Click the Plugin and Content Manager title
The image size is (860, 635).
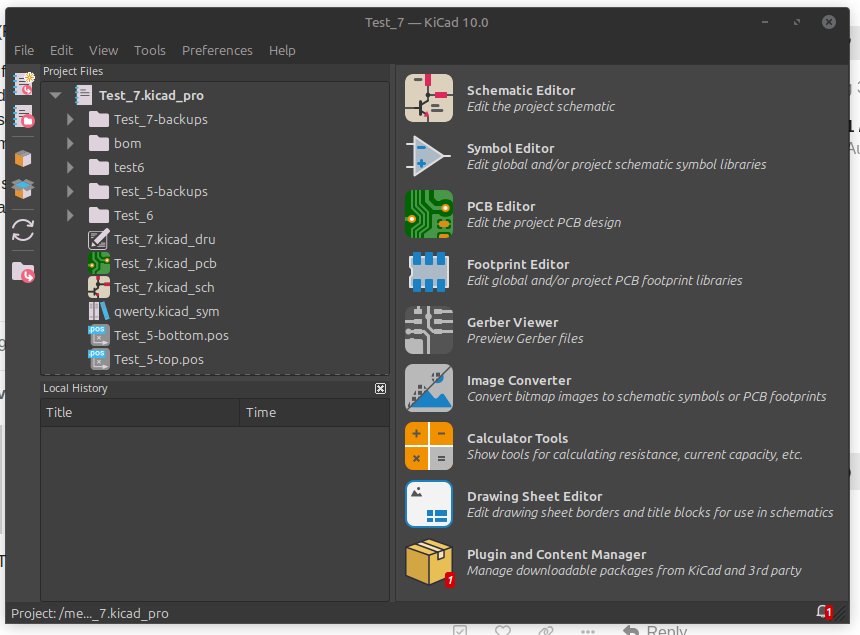[x=556, y=554]
